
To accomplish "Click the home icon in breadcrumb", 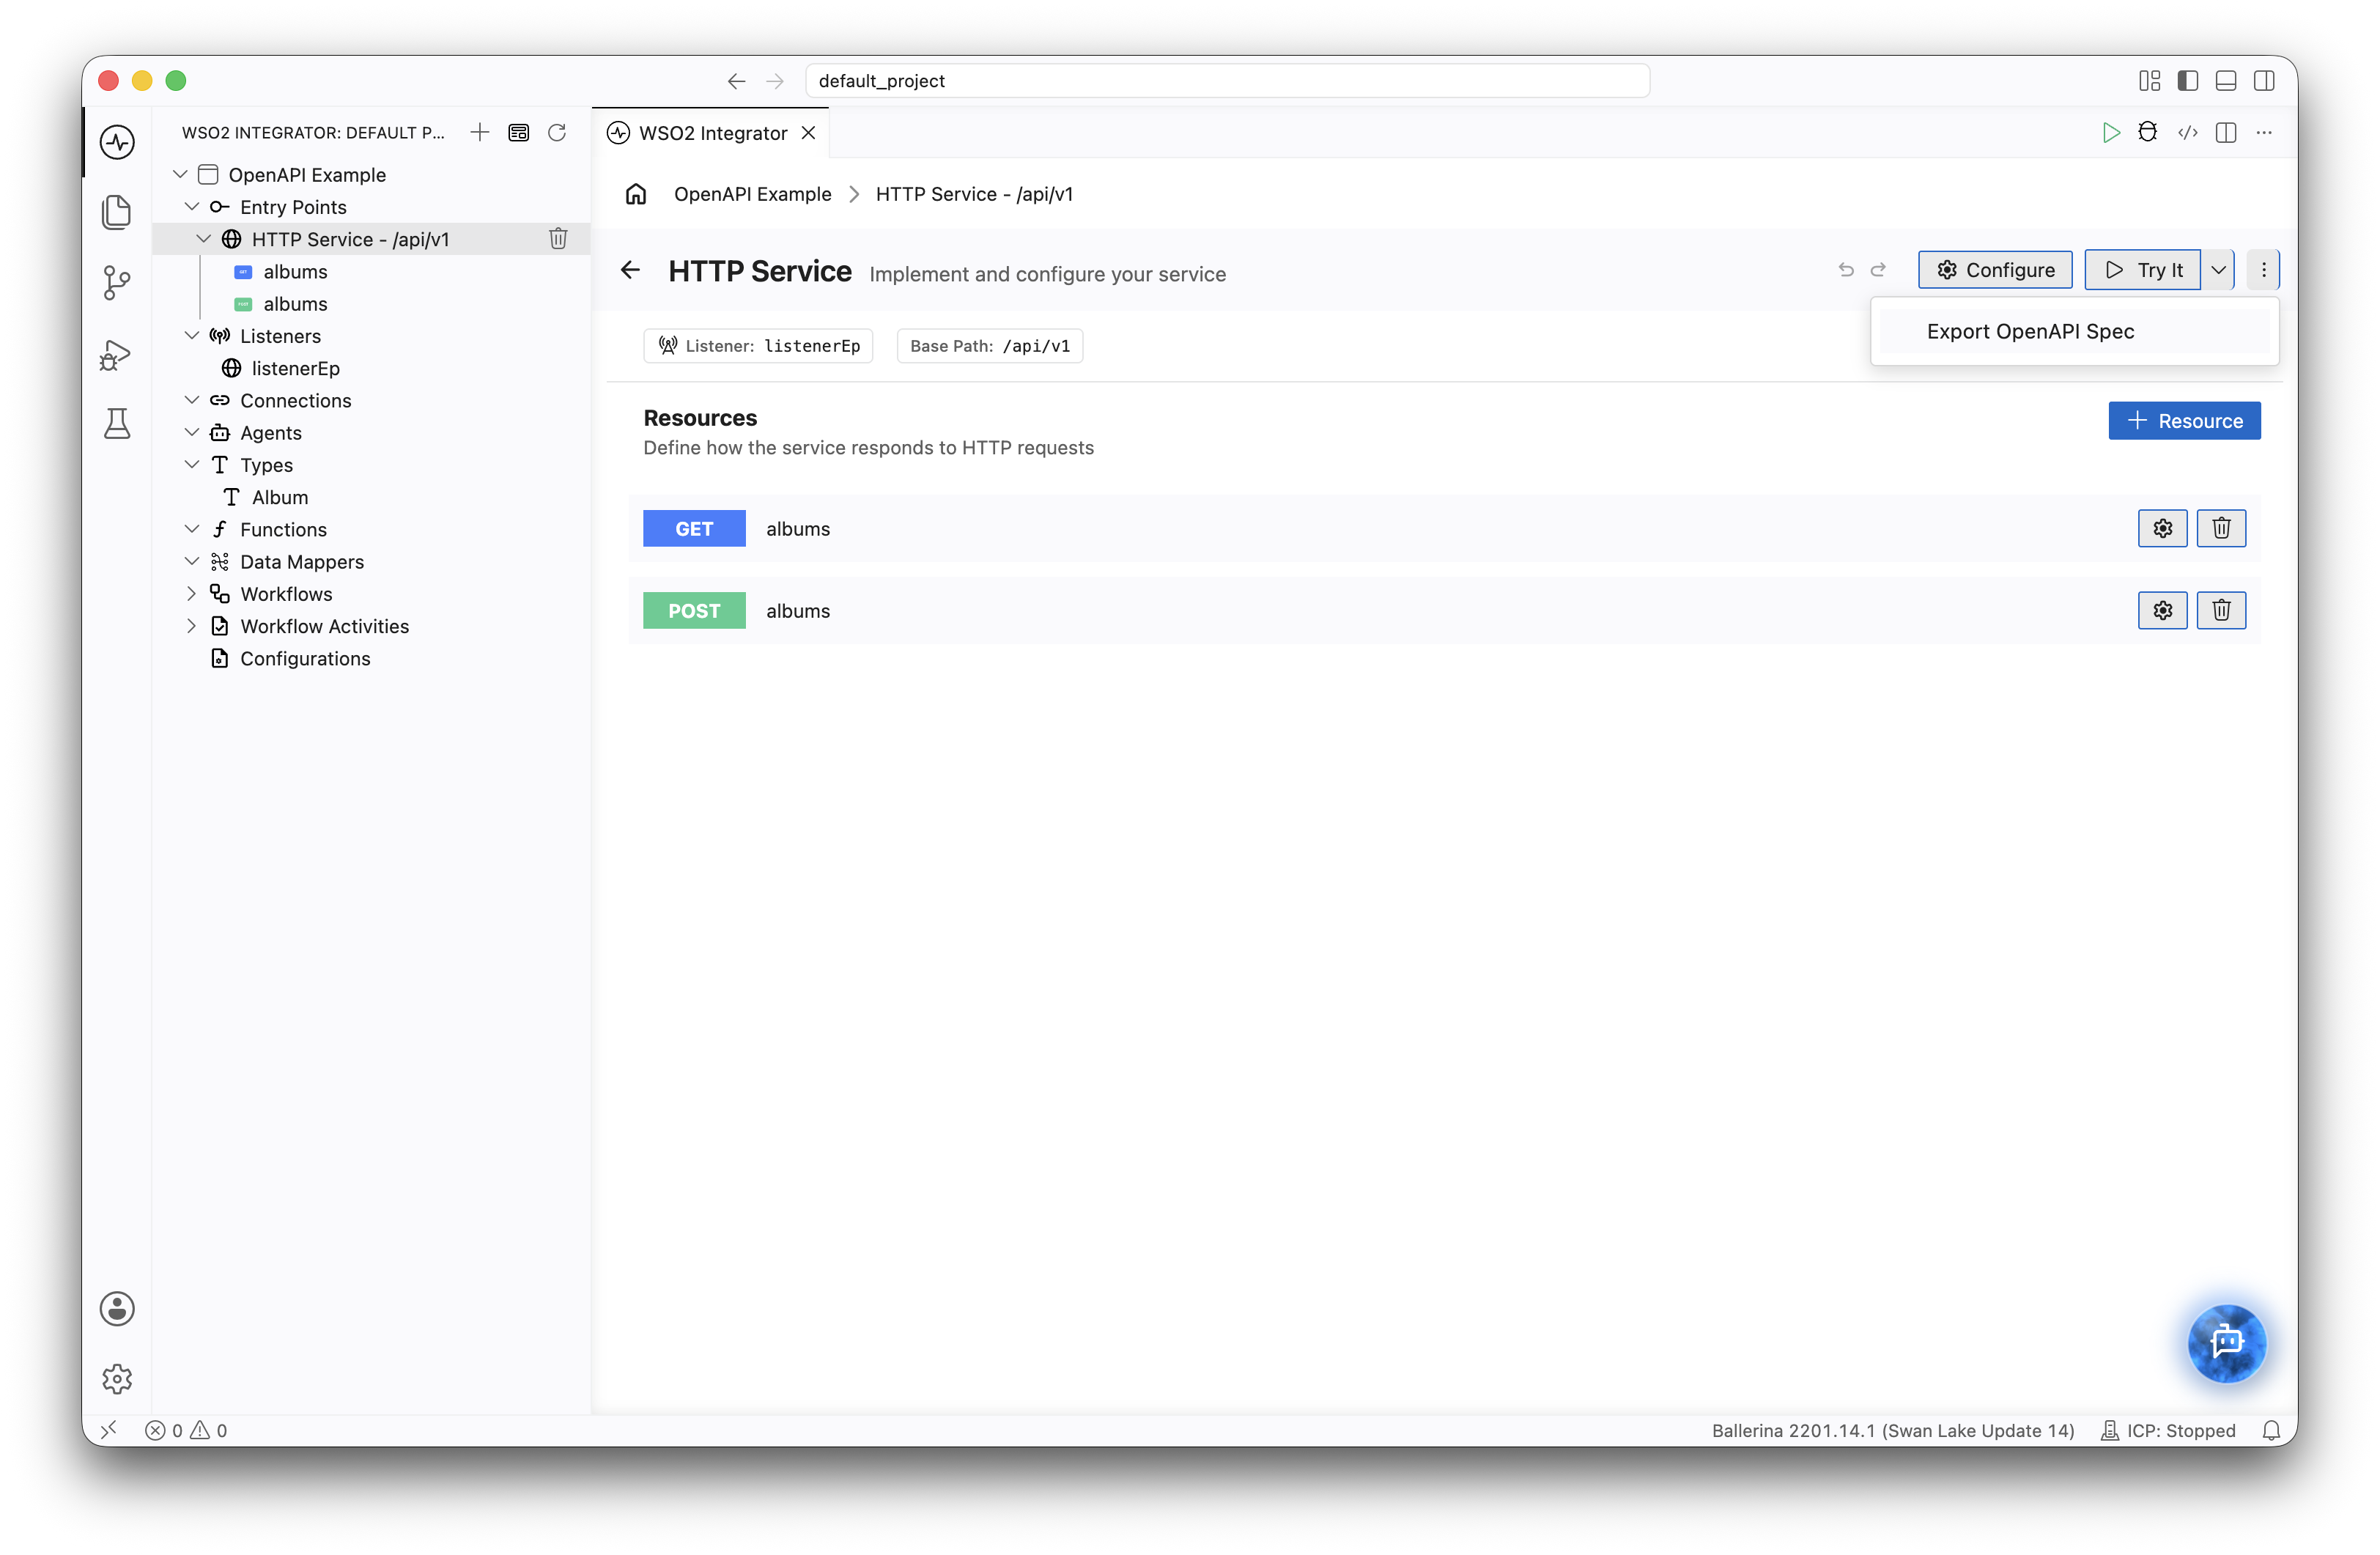I will [x=636, y=193].
